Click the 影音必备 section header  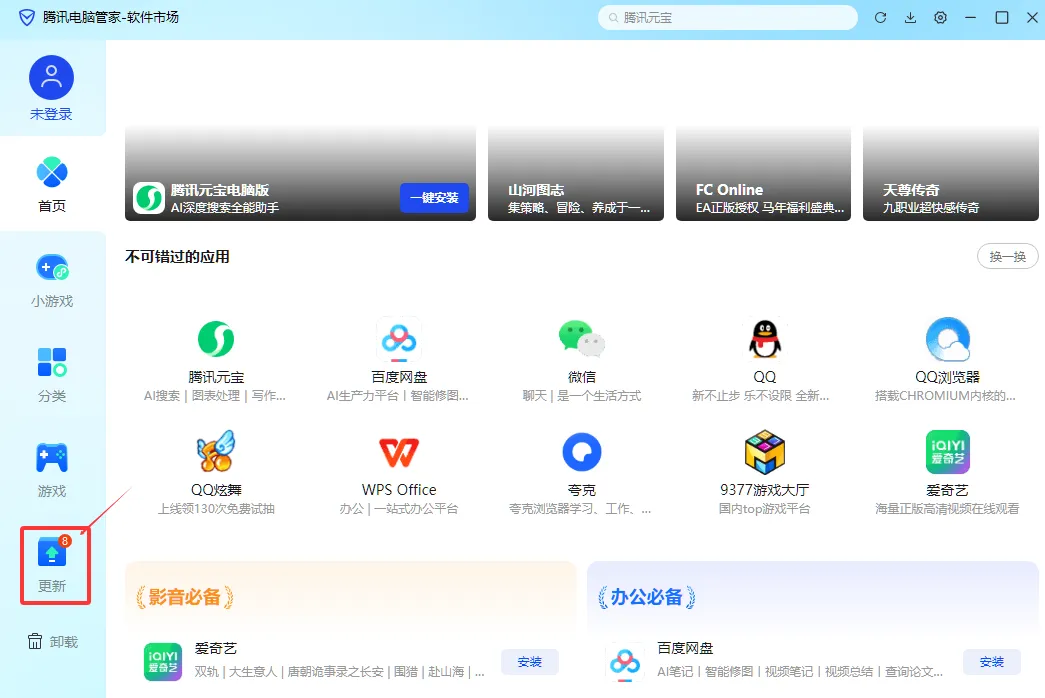click(185, 597)
